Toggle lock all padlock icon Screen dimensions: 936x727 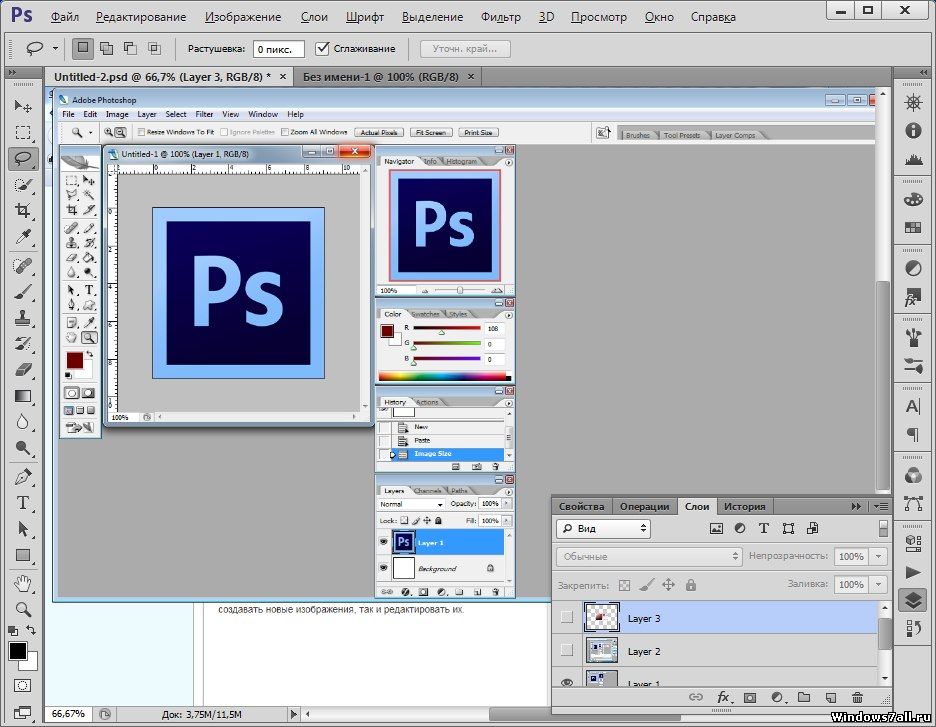coord(691,585)
